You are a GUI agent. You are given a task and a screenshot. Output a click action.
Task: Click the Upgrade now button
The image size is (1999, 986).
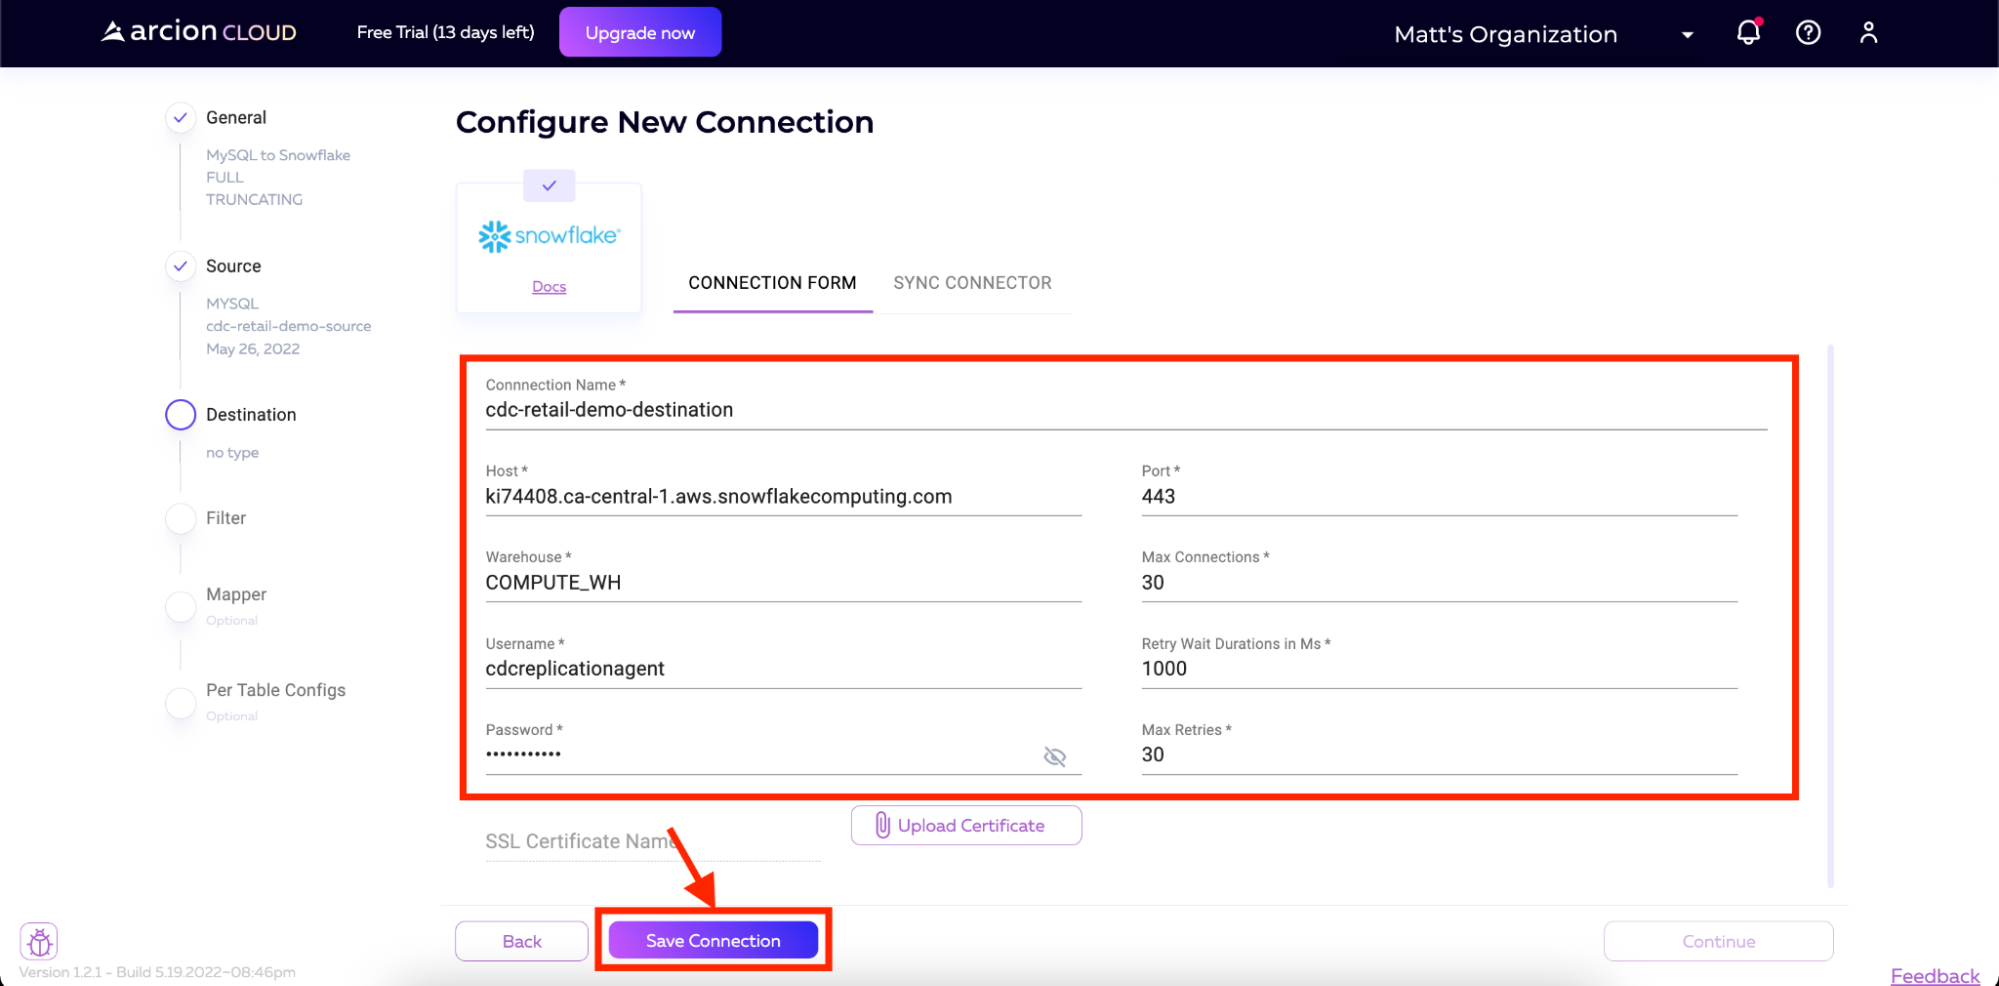coord(640,32)
